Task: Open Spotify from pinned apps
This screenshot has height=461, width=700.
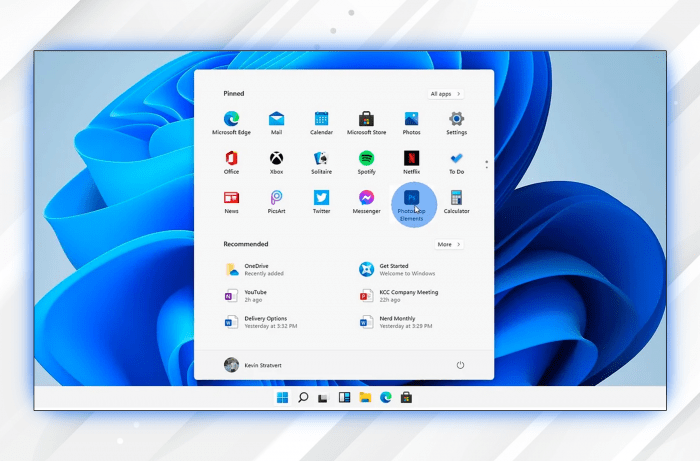Action: pyautogui.click(x=366, y=159)
